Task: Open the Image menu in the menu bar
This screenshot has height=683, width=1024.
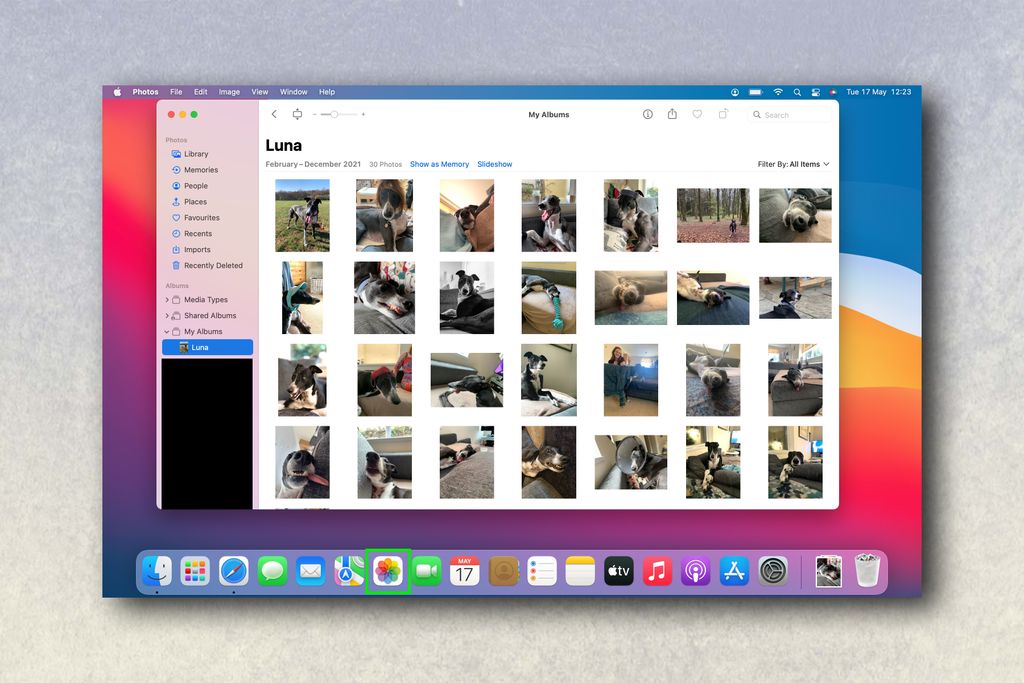Action: pos(229,91)
